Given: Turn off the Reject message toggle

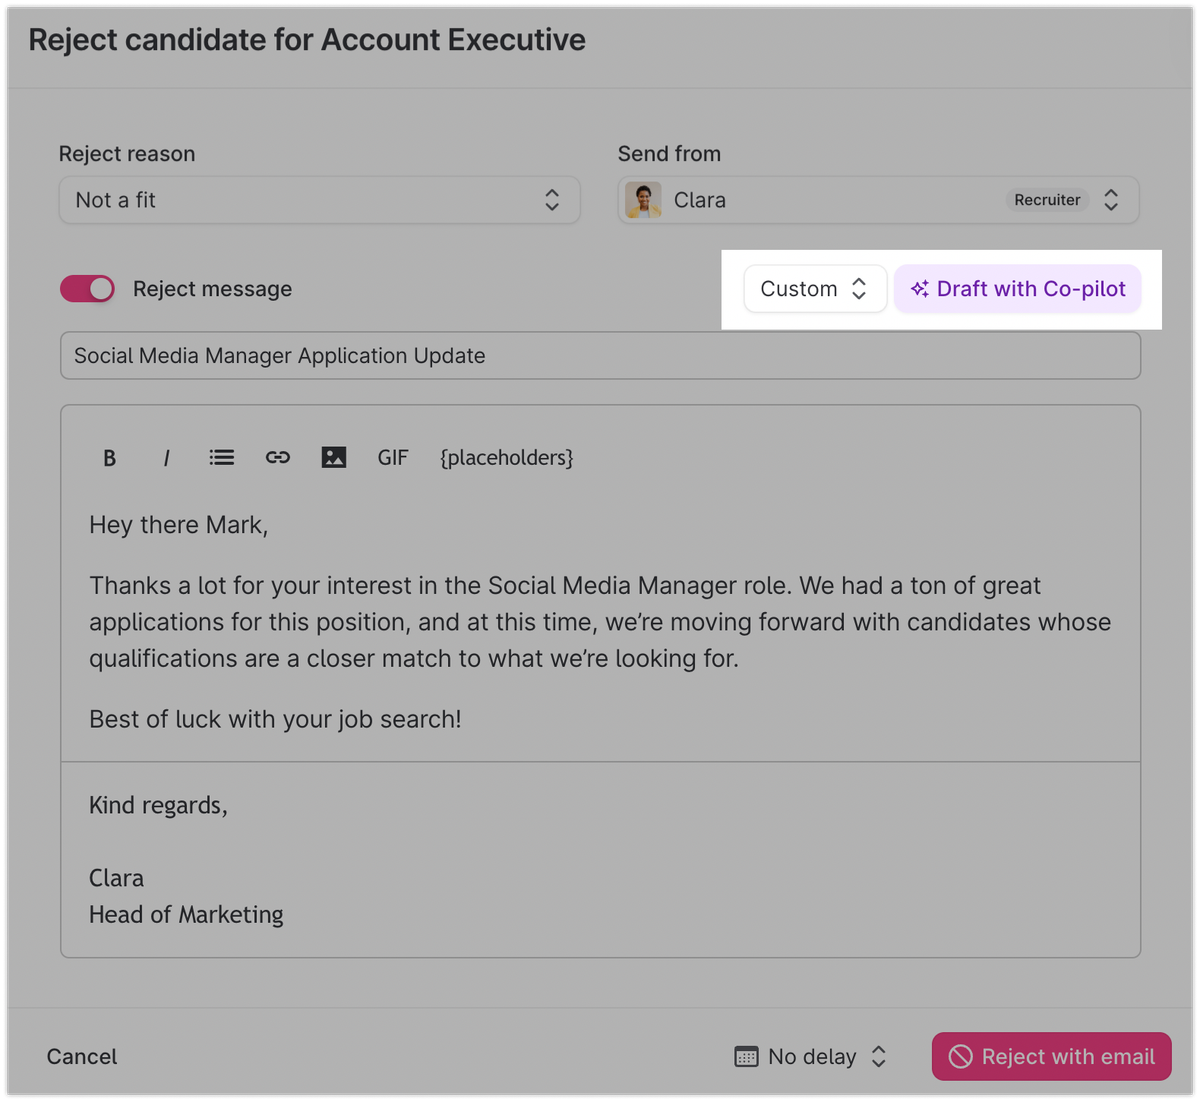Looking at the screenshot, I should pyautogui.click(x=88, y=289).
